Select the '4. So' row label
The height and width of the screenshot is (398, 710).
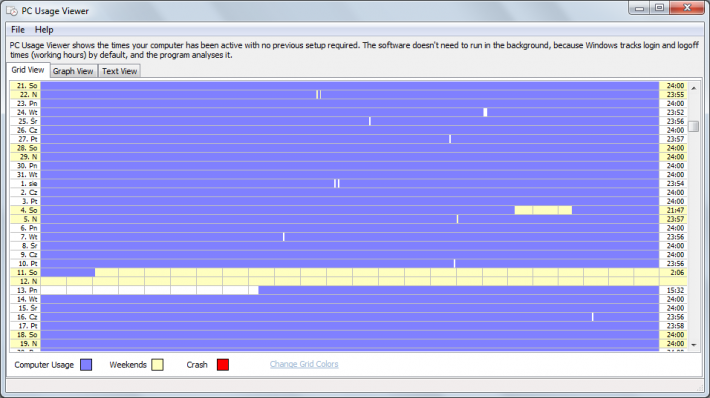(x=25, y=210)
